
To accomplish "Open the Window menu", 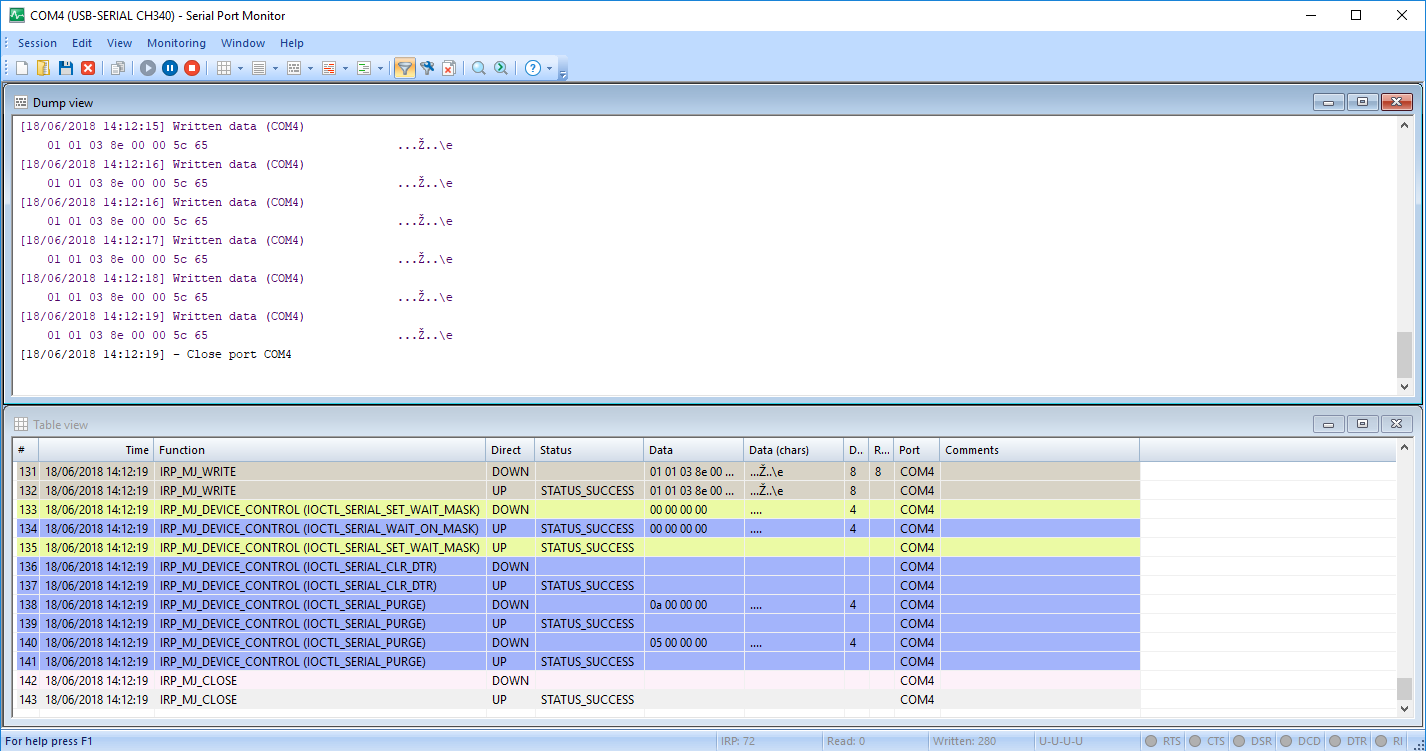I will [x=243, y=43].
